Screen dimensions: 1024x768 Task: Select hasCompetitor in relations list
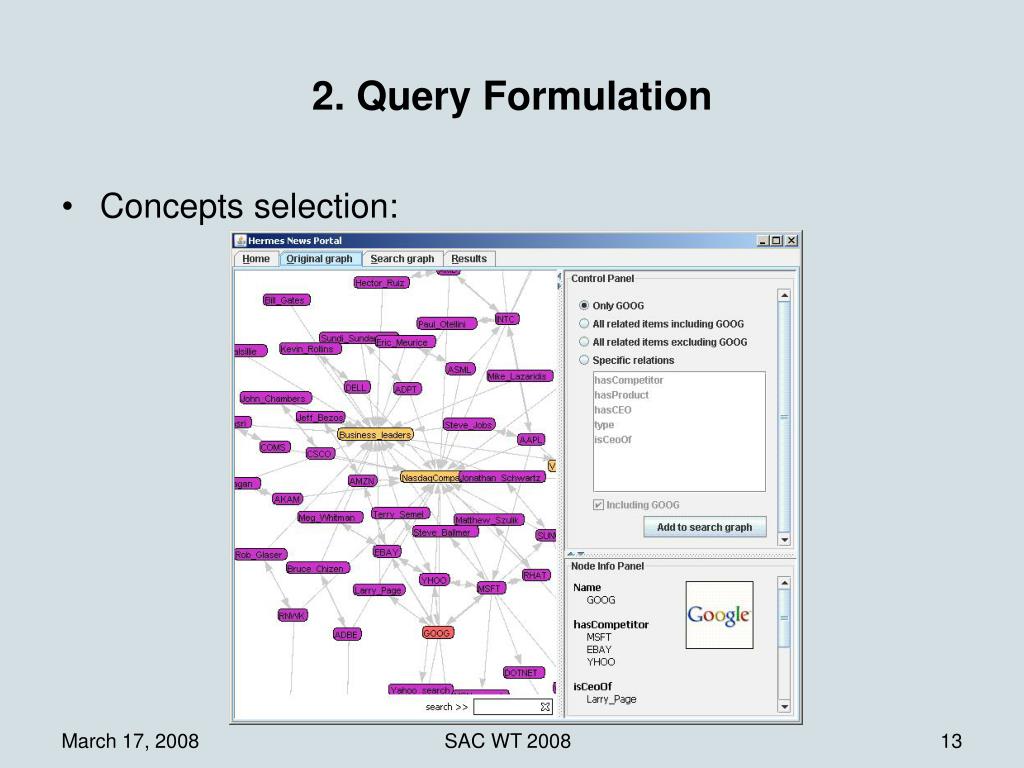(x=629, y=380)
